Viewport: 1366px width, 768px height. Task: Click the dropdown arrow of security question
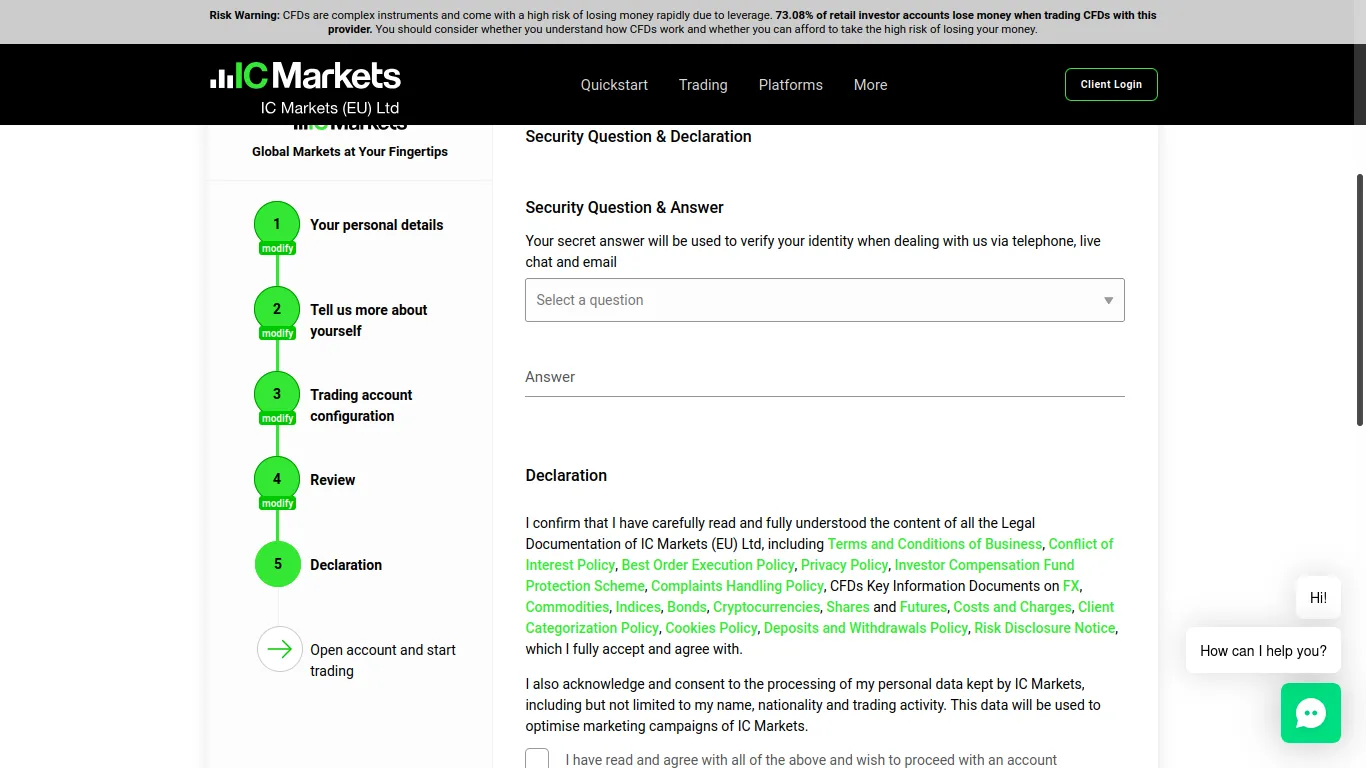1108,301
